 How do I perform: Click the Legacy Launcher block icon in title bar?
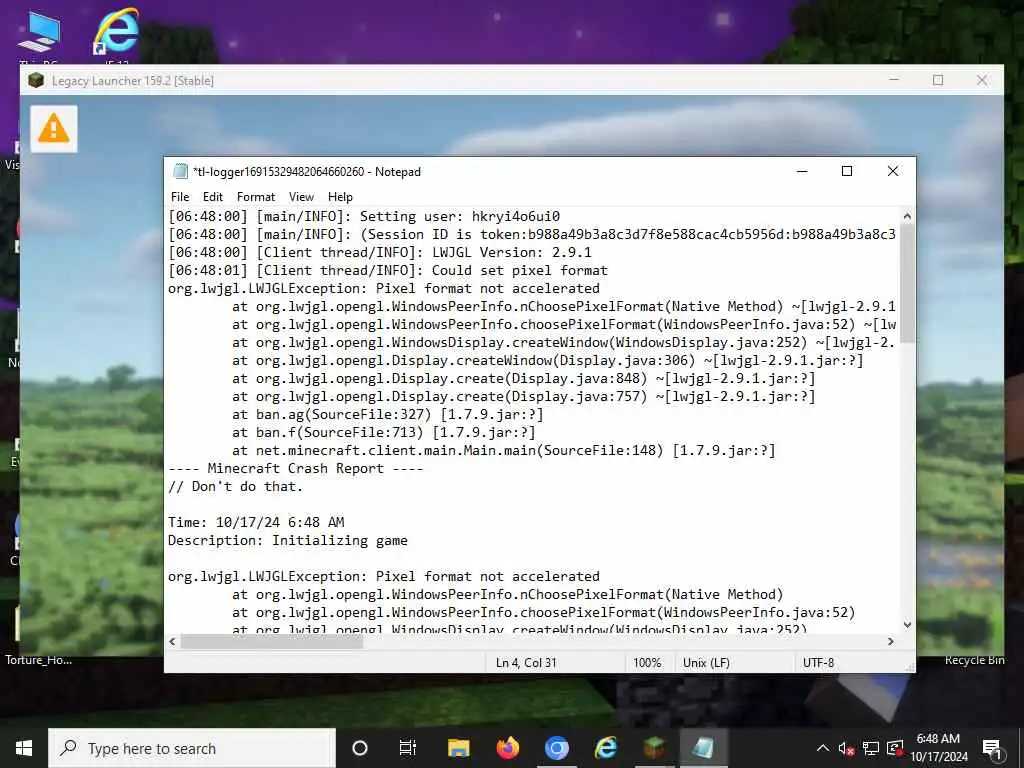pos(36,80)
